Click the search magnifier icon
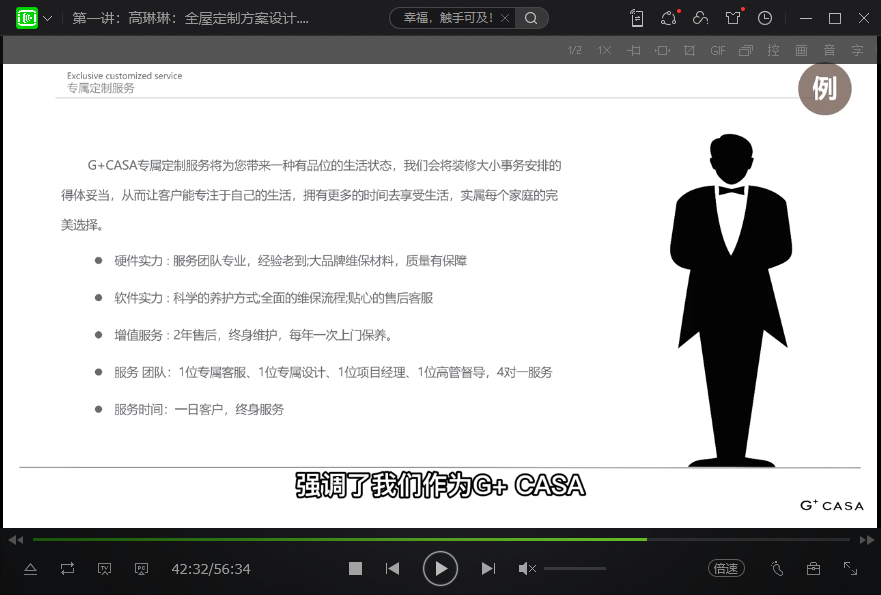The image size is (881, 595). [x=531, y=18]
